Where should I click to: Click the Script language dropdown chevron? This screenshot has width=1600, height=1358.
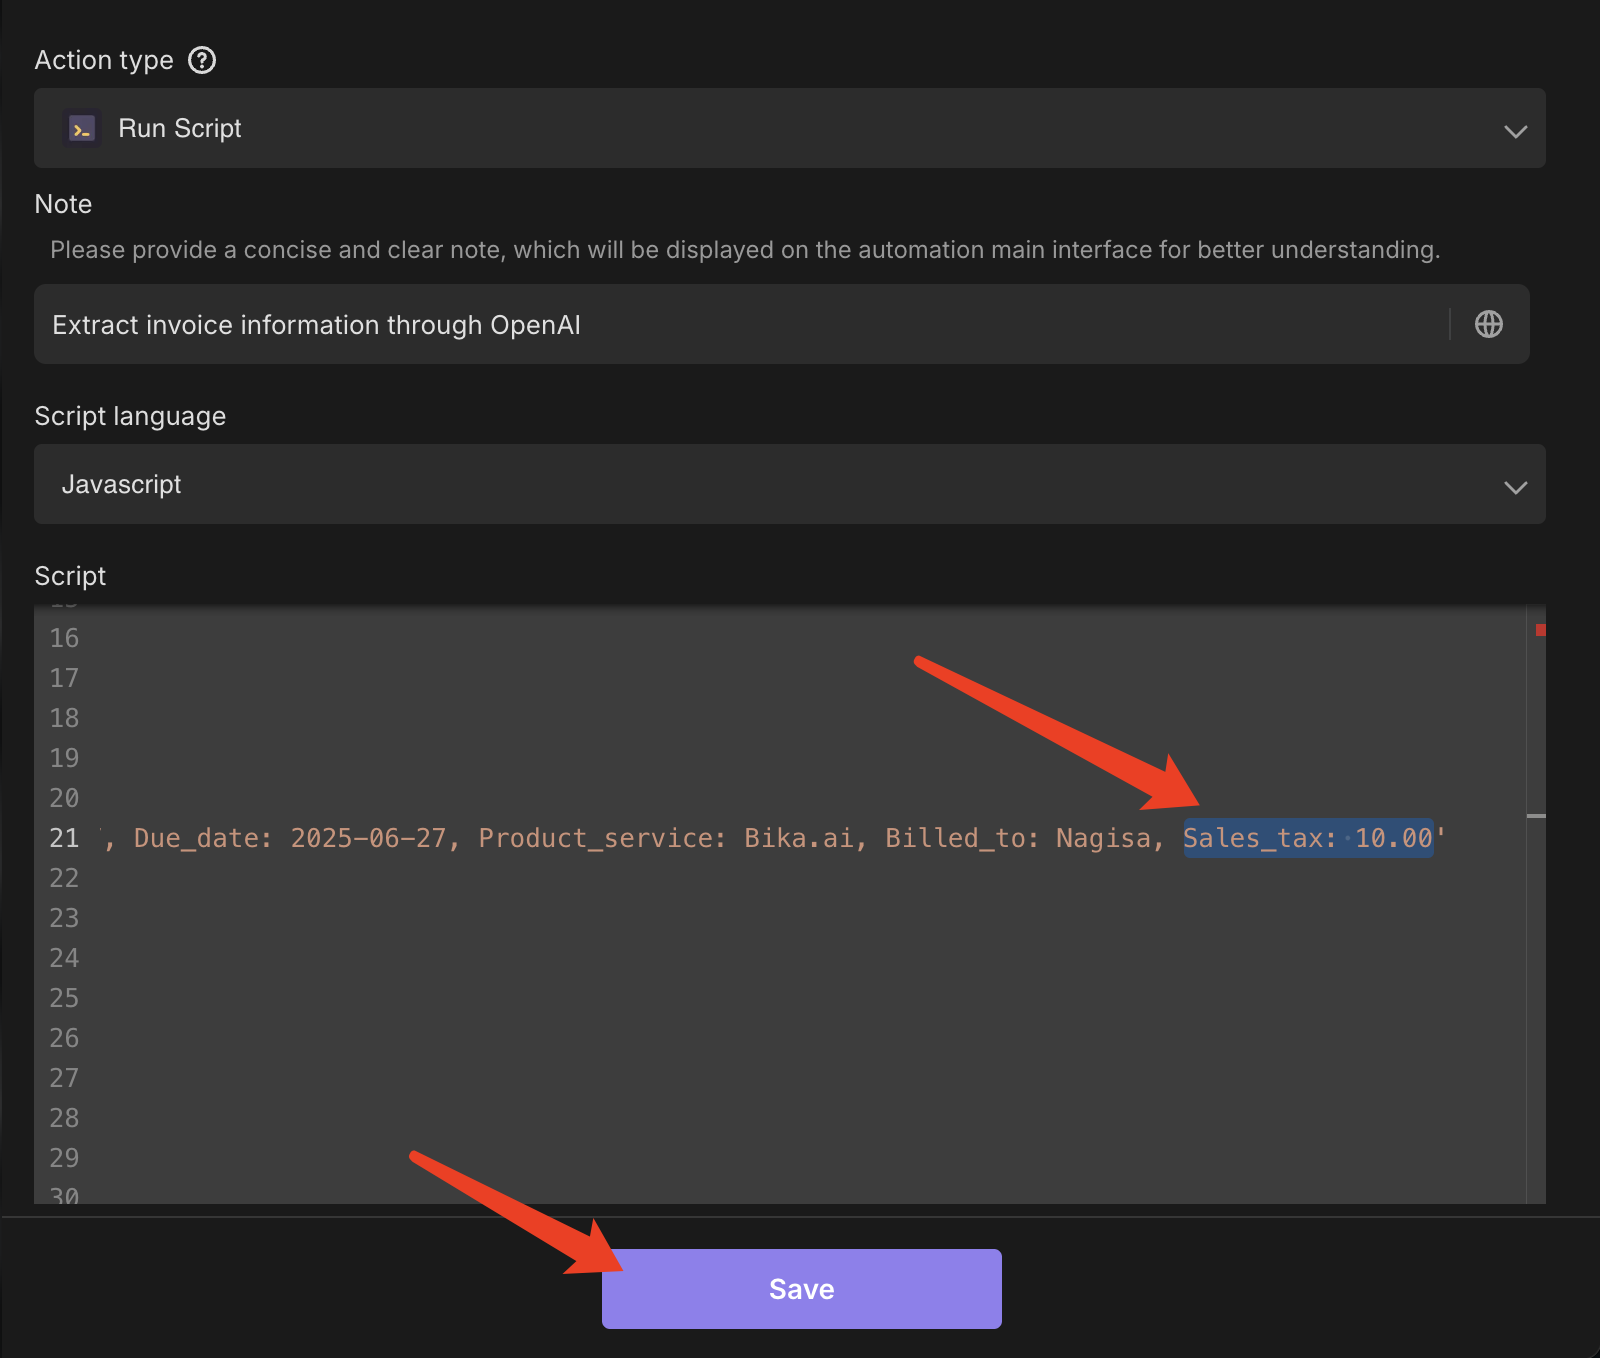[x=1516, y=487]
